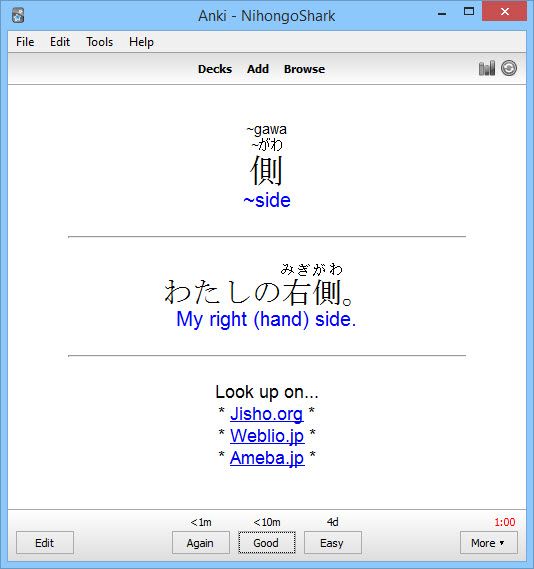The width and height of the screenshot is (534, 569).
Task: Open the Browse card browser
Action: [x=304, y=69]
